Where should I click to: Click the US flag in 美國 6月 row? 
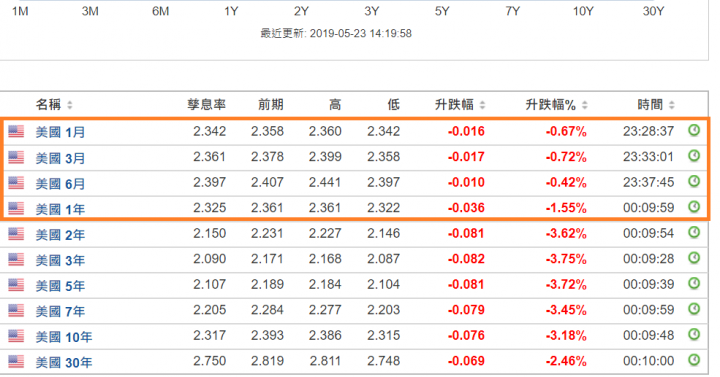point(16,182)
